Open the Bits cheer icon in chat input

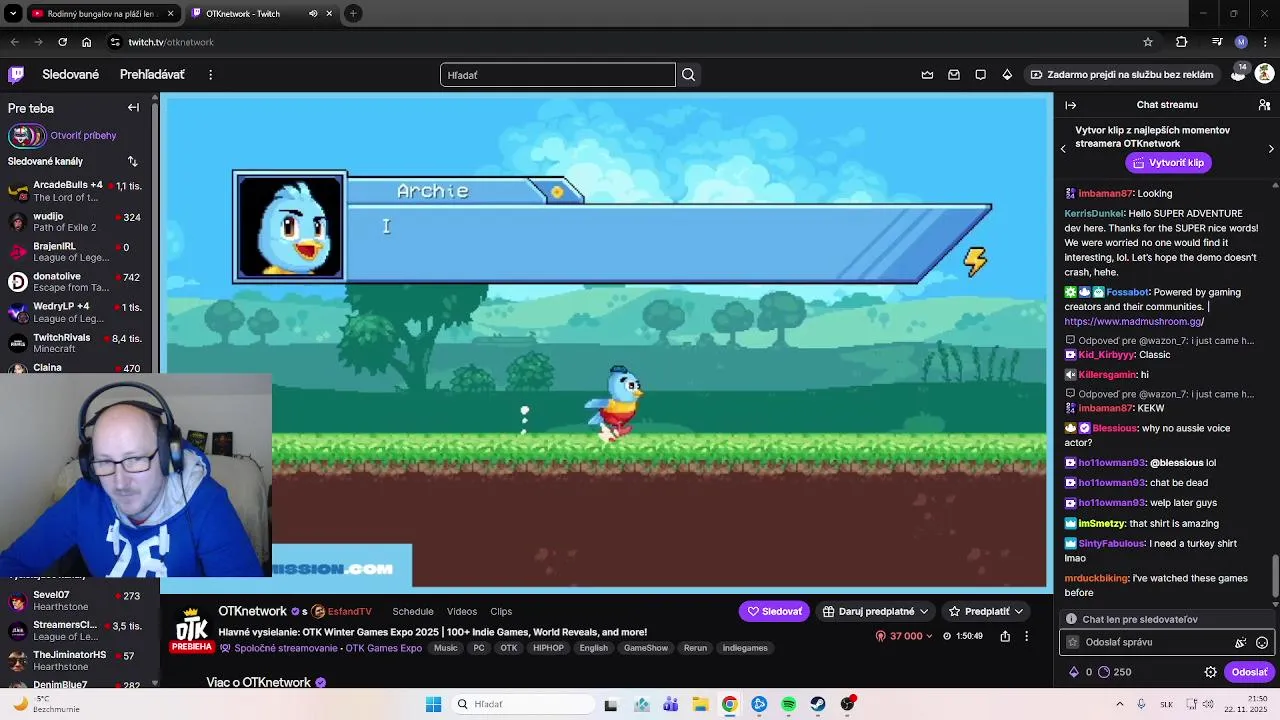(1241, 643)
